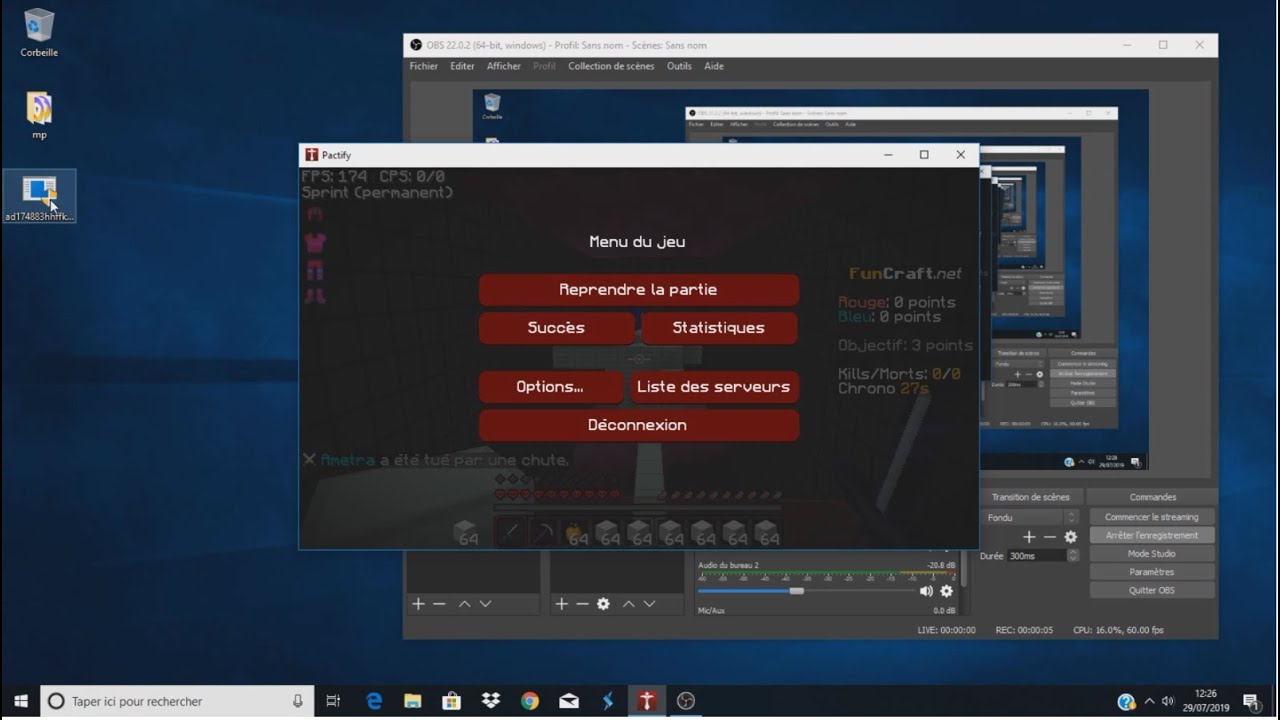
Task: Click the Pactify window title icon
Action: coord(312,155)
